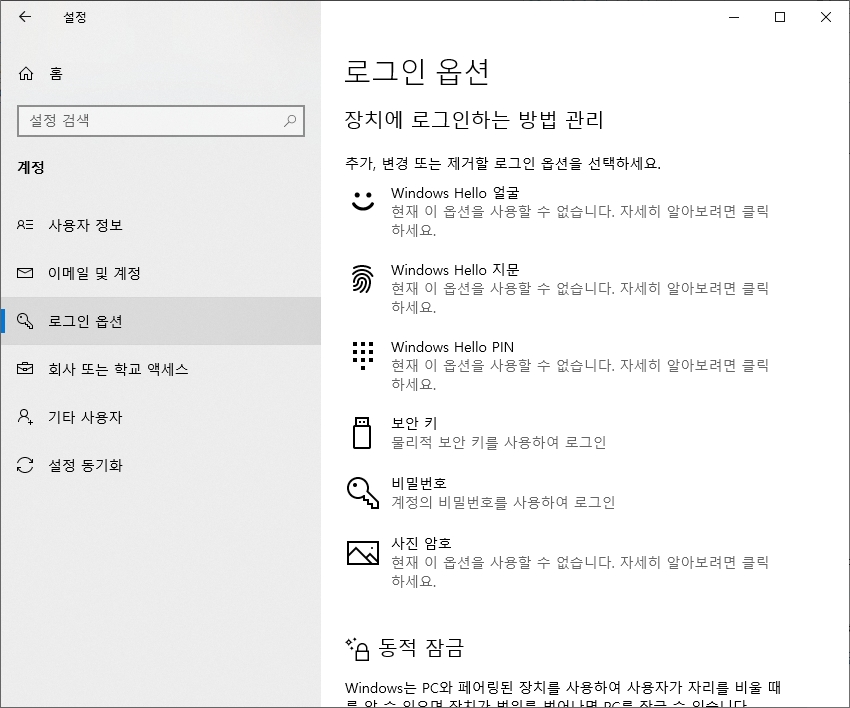Open the 사용자 정보 menu item

(161, 225)
